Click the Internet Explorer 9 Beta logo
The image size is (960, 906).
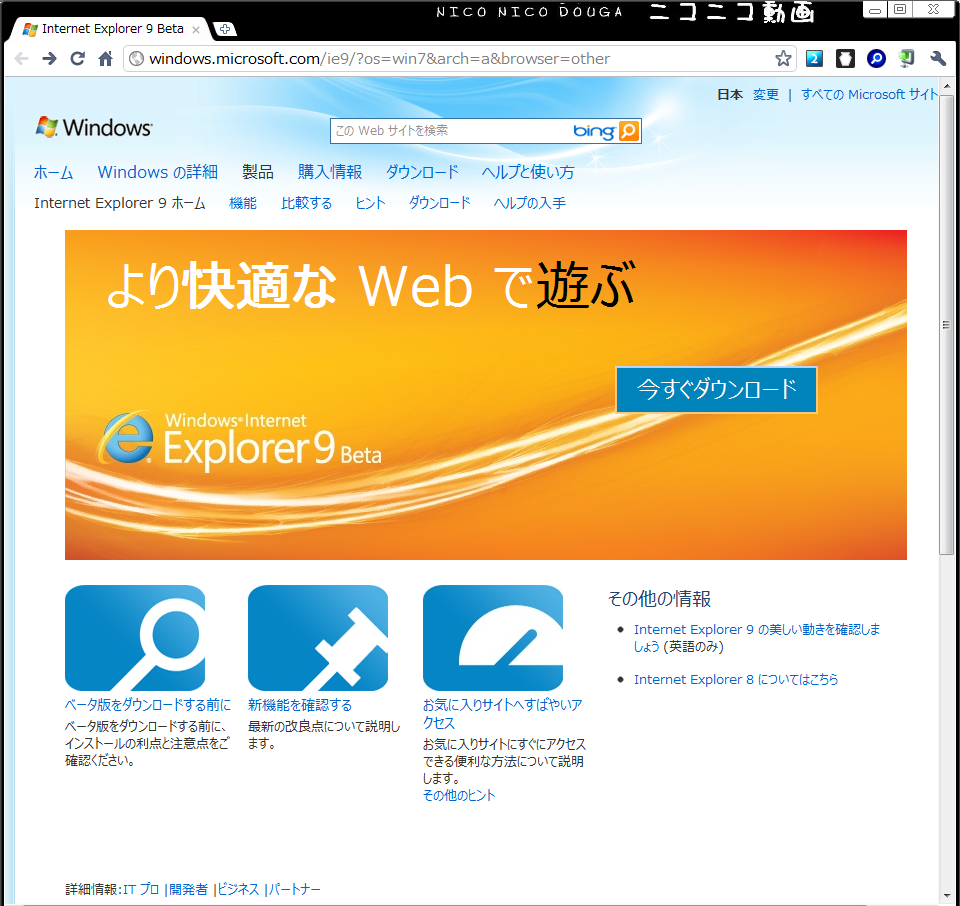(240, 439)
